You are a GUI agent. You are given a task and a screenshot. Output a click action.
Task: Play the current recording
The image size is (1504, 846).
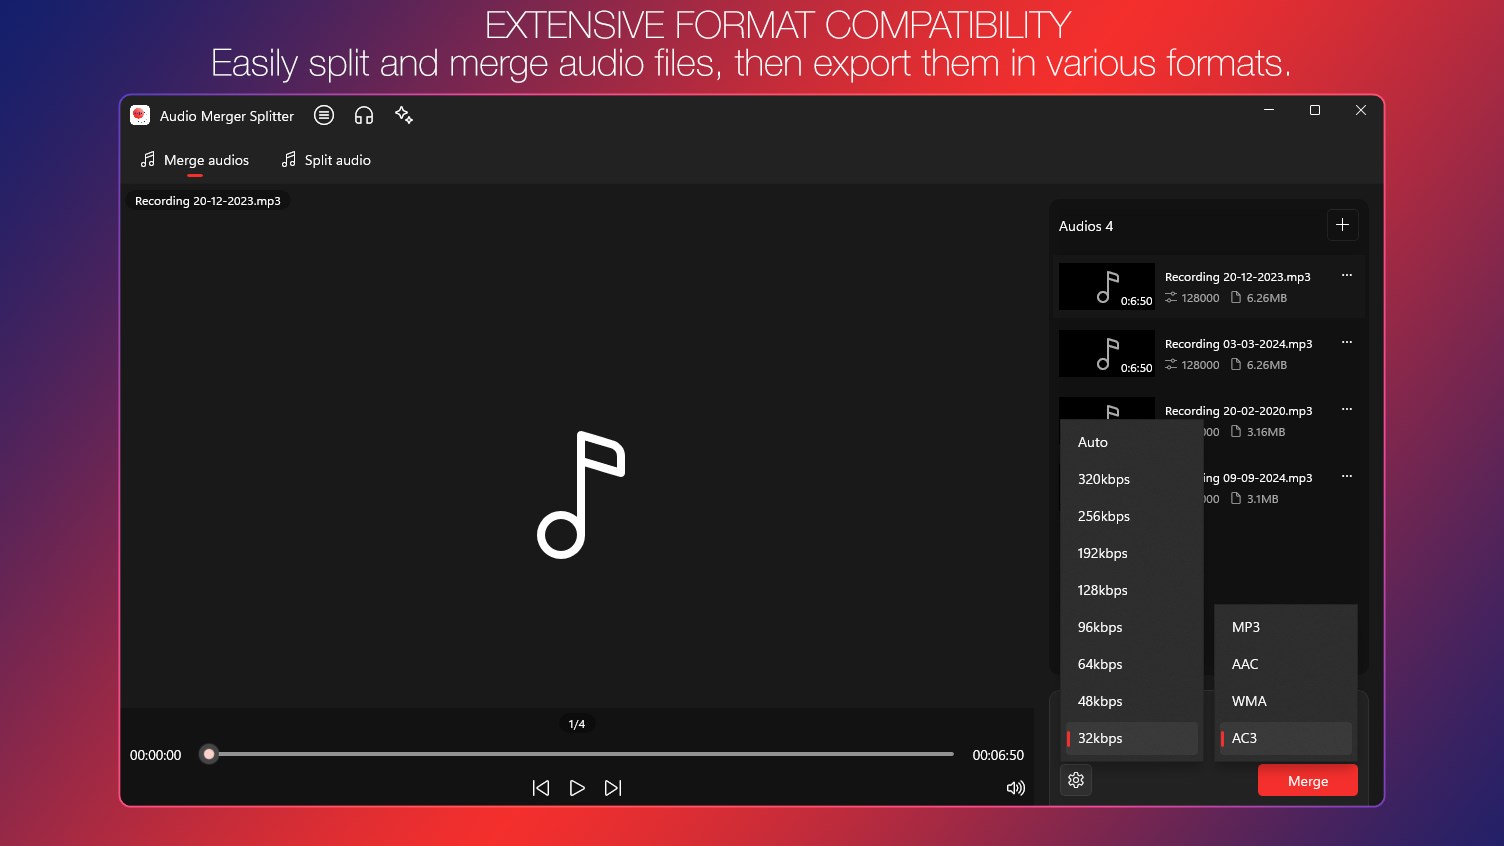pos(577,788)
